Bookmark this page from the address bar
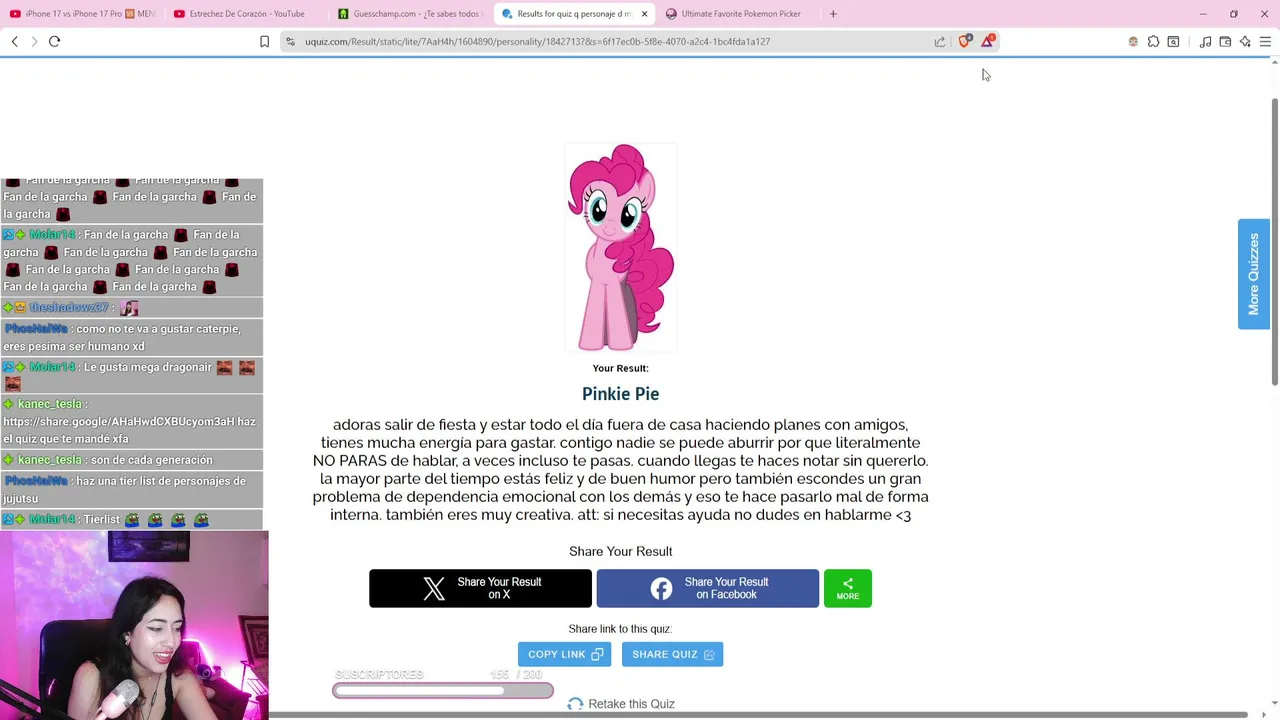This screenshot has width=1280, height=720. pos(264,41)
